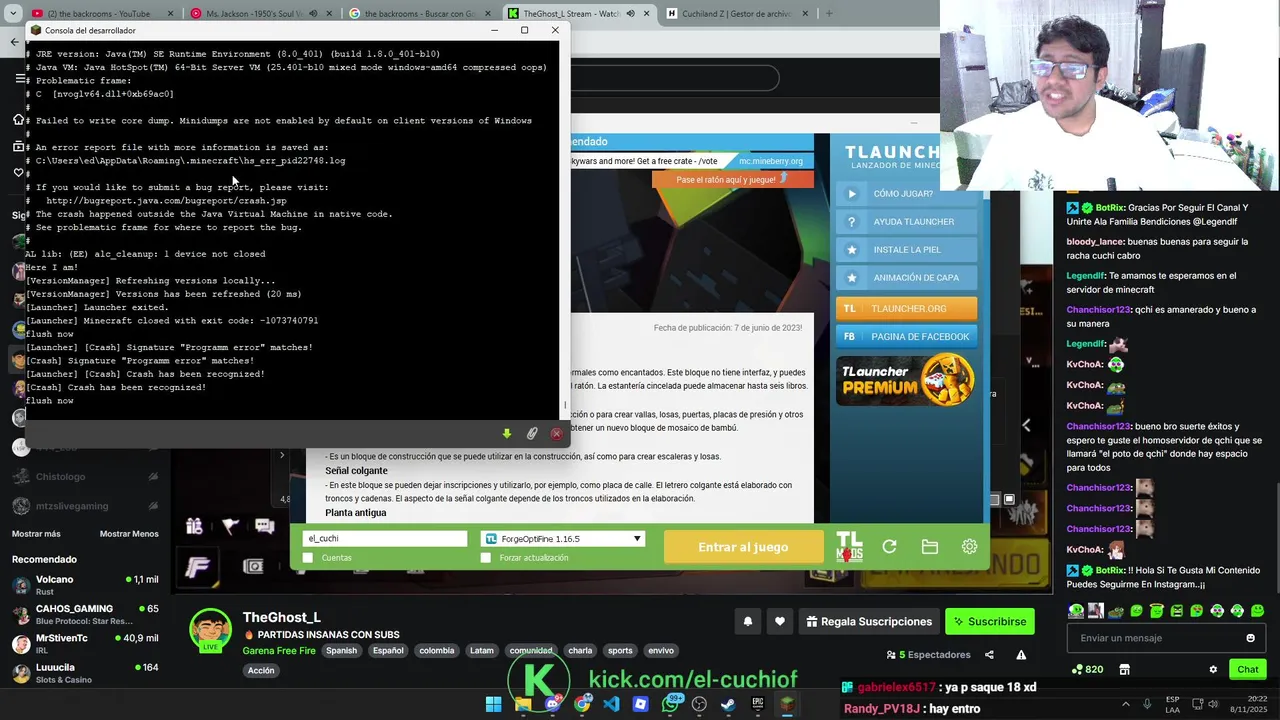Click the report warning triangle icon
The width and height of the screenshot is (1280, 720).
tap(1021, 655)
